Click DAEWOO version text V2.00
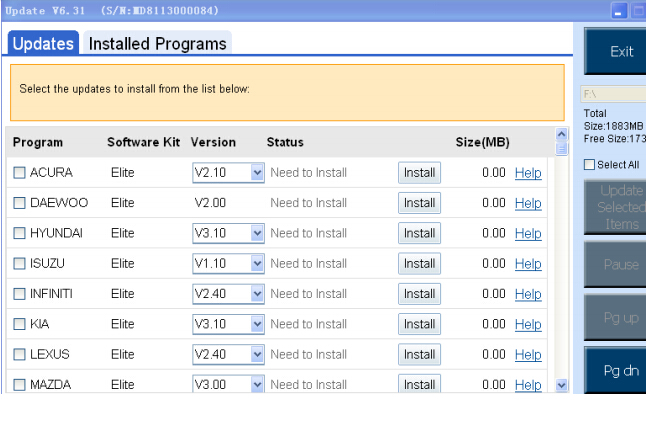Viewport: 646px width, 433px height. click(210, 203)
